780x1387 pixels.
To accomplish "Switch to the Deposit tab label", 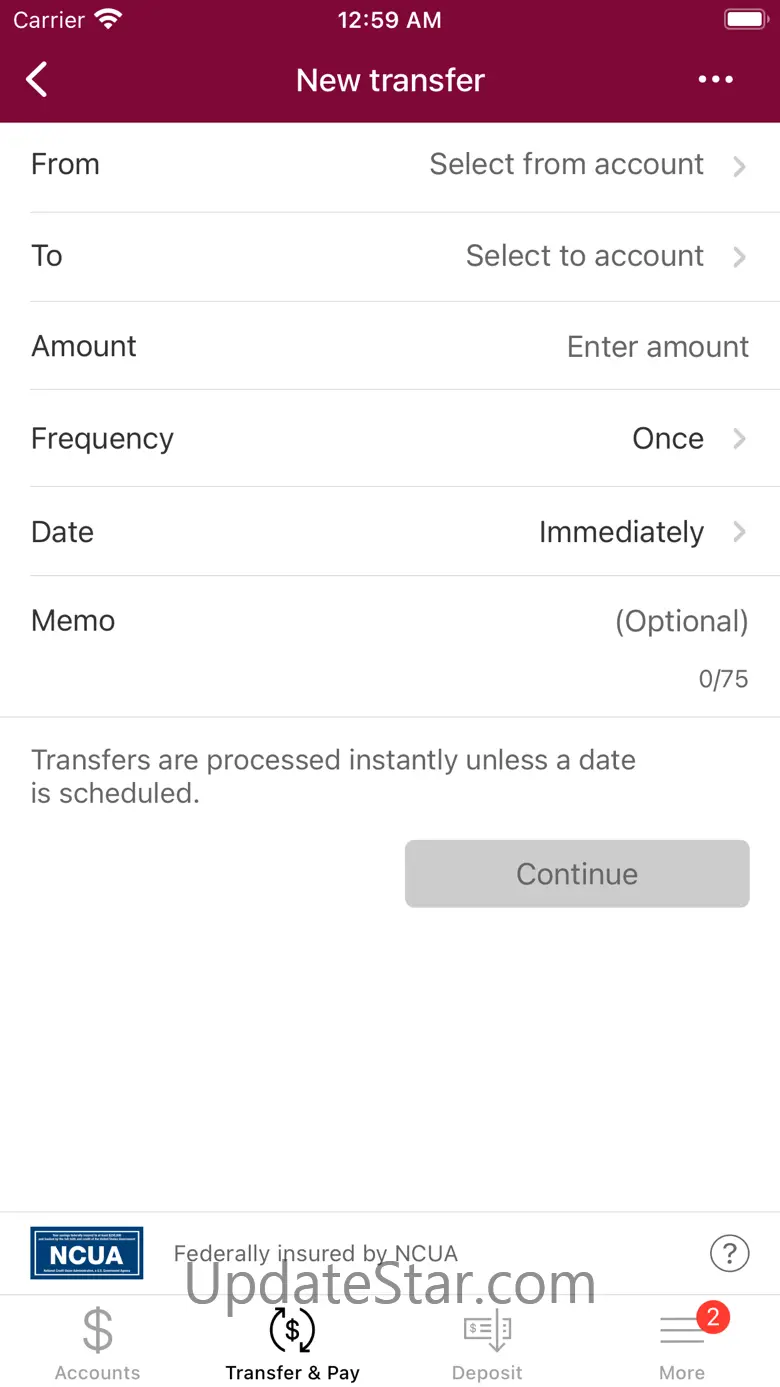I will click(x=487, y=1373).
